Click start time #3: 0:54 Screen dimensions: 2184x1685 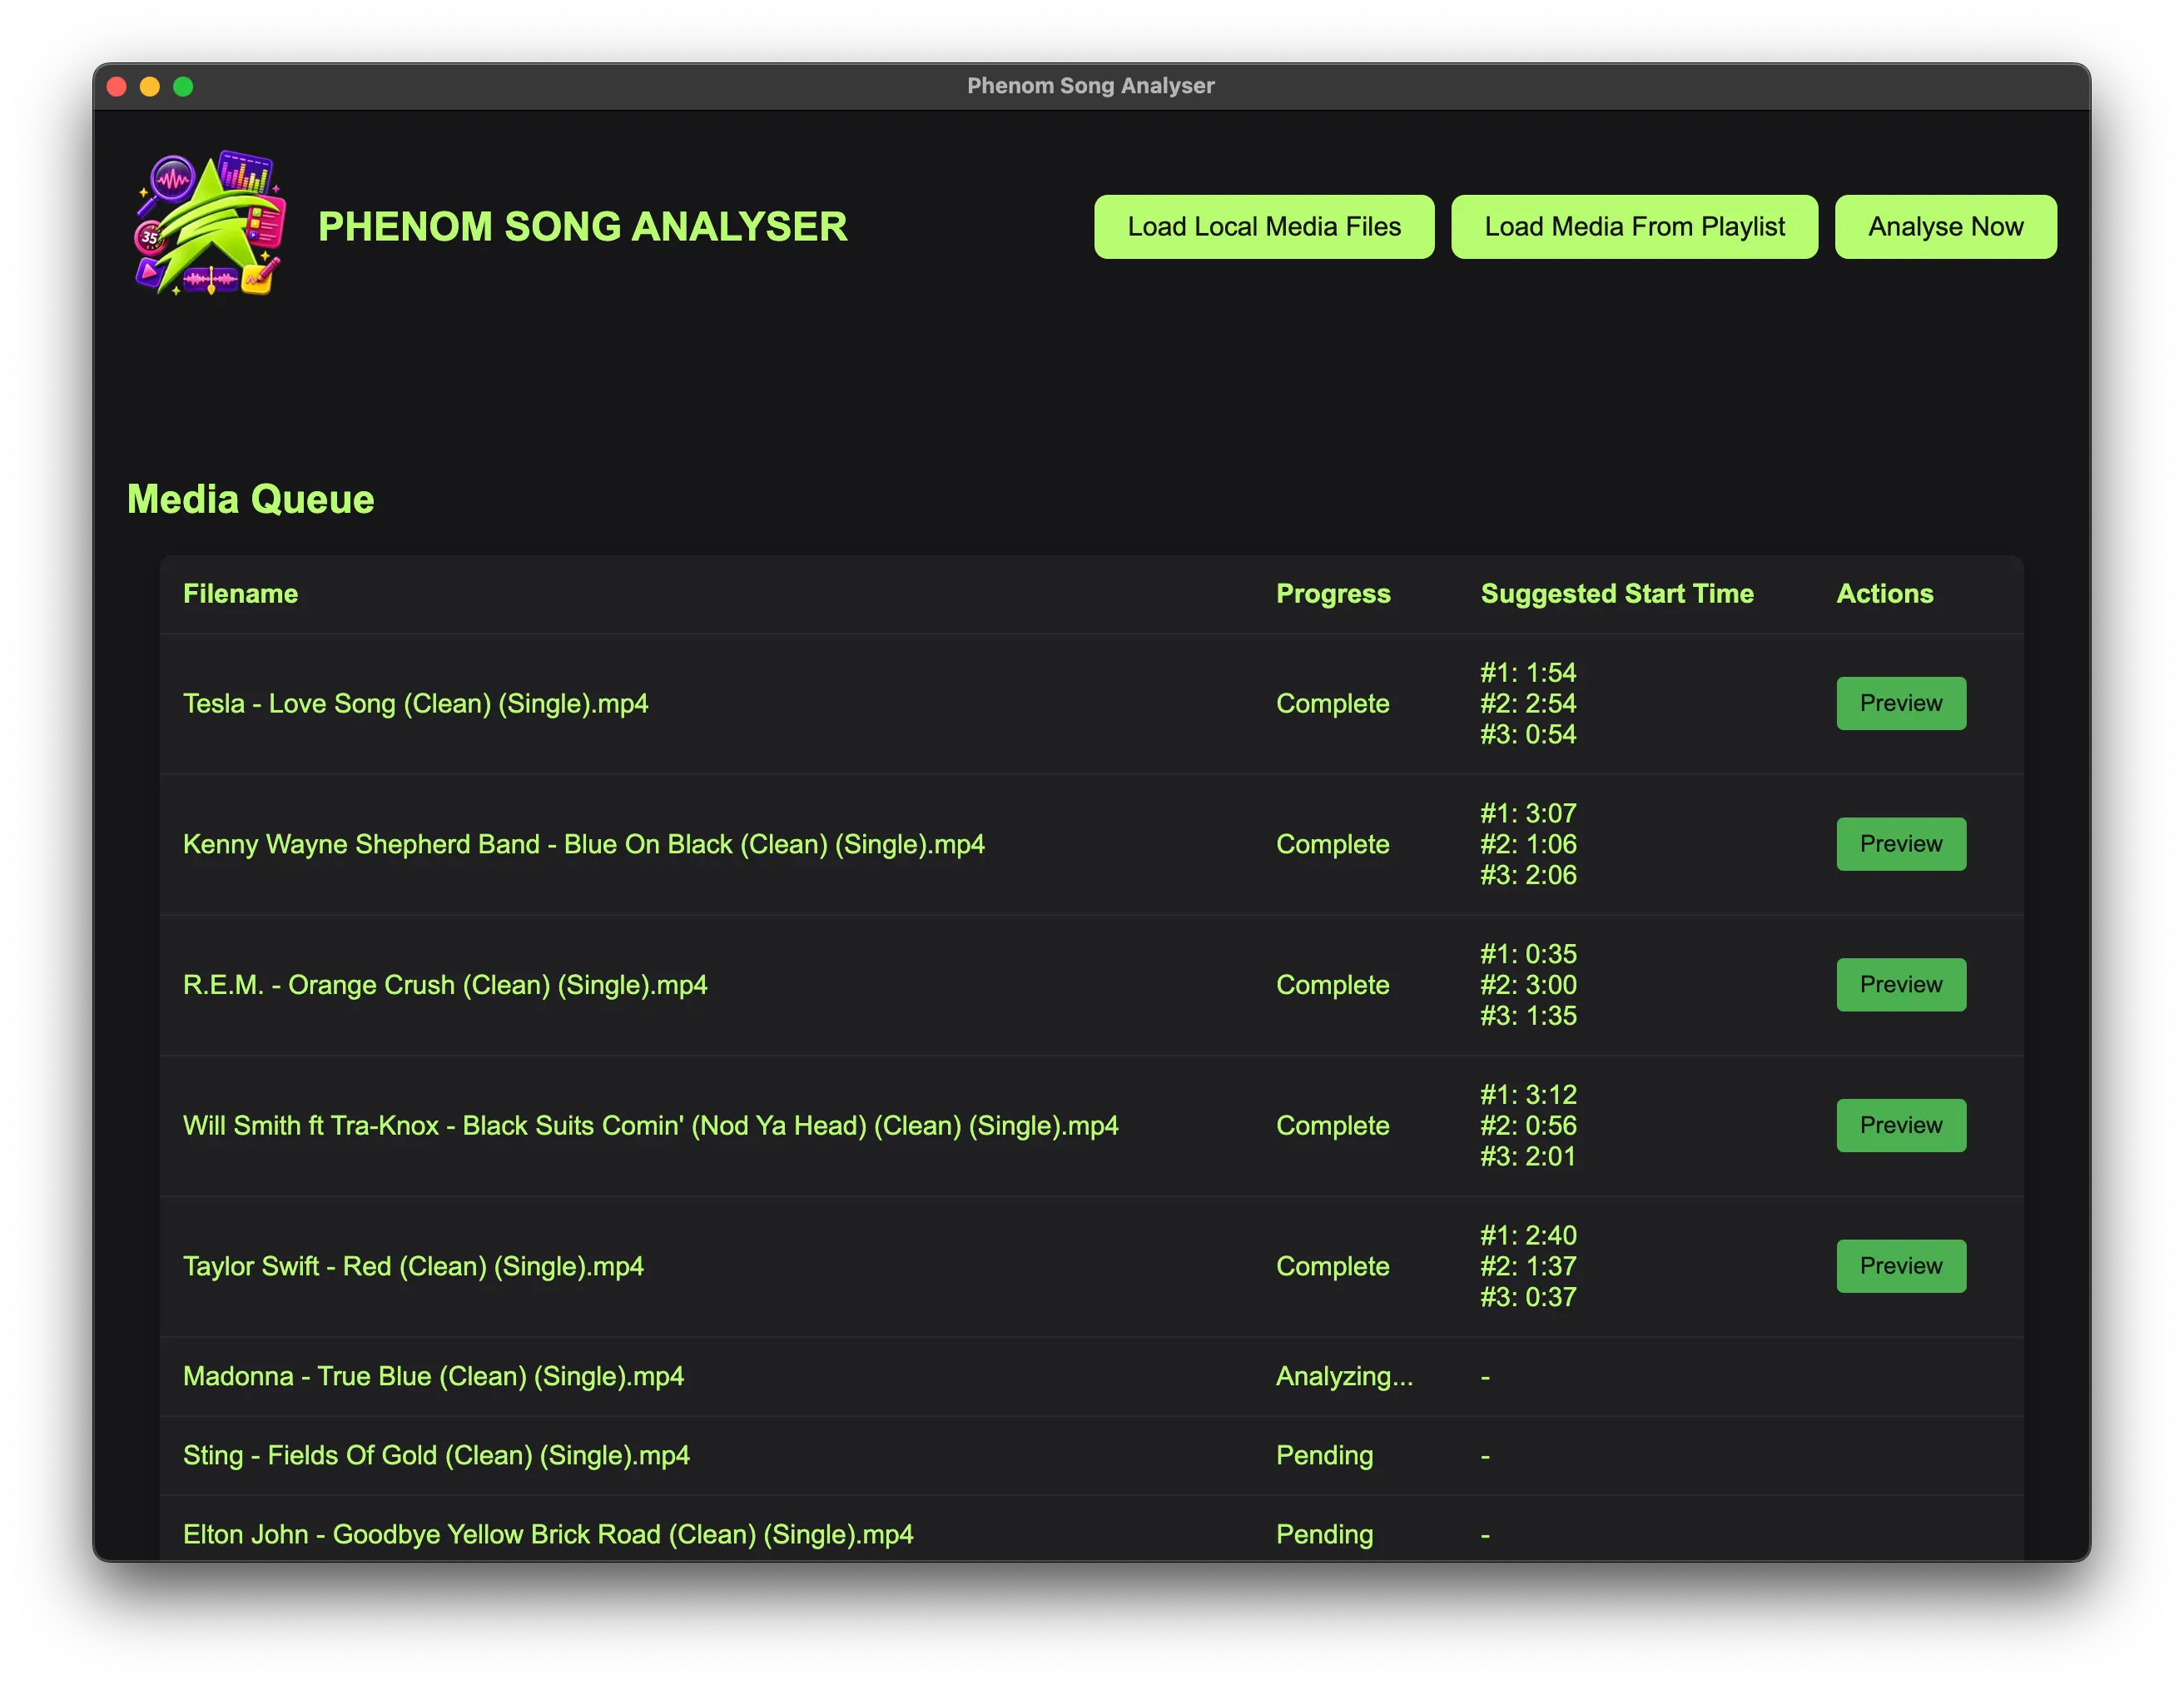(x=1528, y=735)
